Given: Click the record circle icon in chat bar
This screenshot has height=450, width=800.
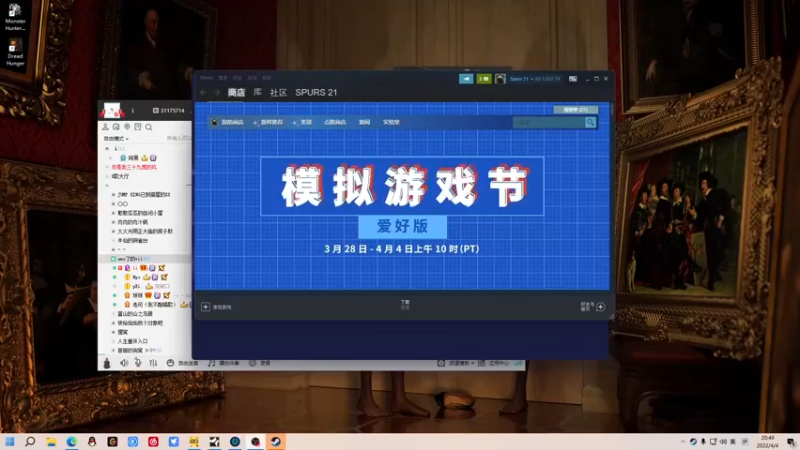Looking at the screenshot, I should coord(252,363).
